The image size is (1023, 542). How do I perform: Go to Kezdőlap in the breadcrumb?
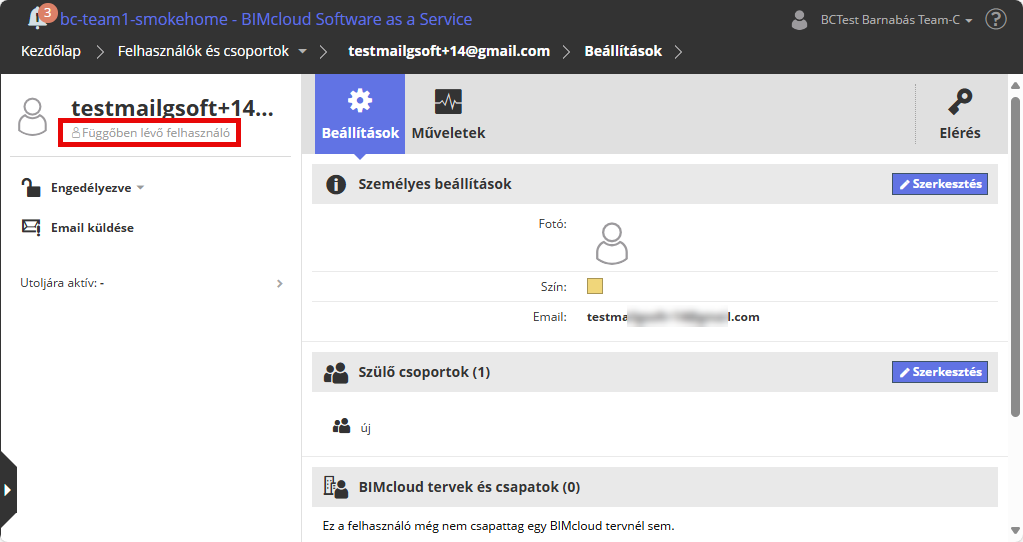pos(51,51)
